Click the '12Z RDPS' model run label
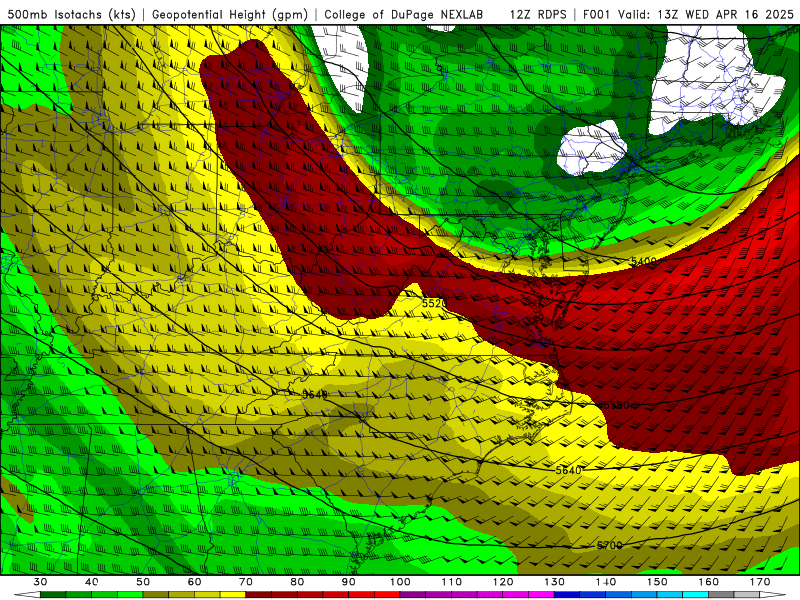This screenshot has width=800, height=600. click(538, 14)
